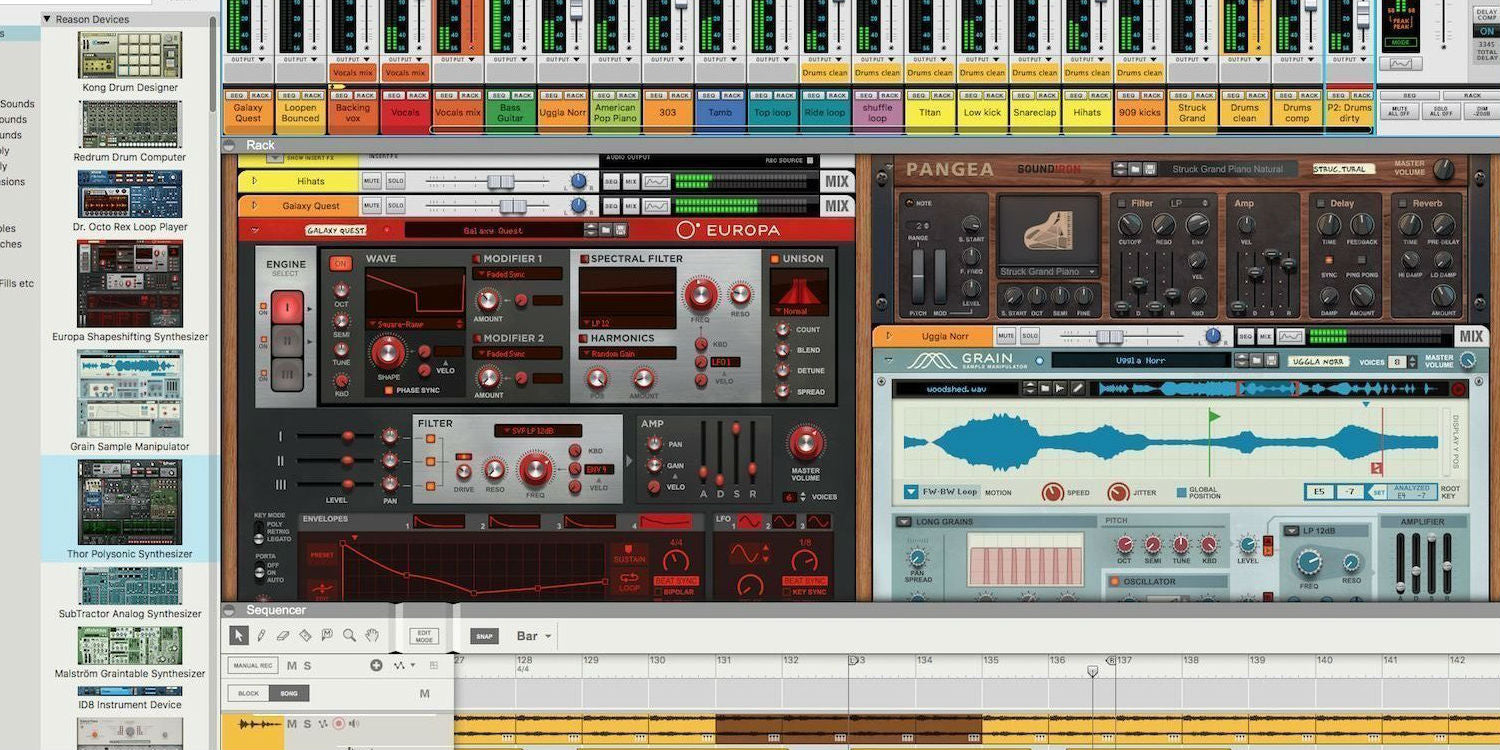Open Modifier 1 Faded Sync dropdown
This screenshot has height=750, width=1500.
pos(518,274)
